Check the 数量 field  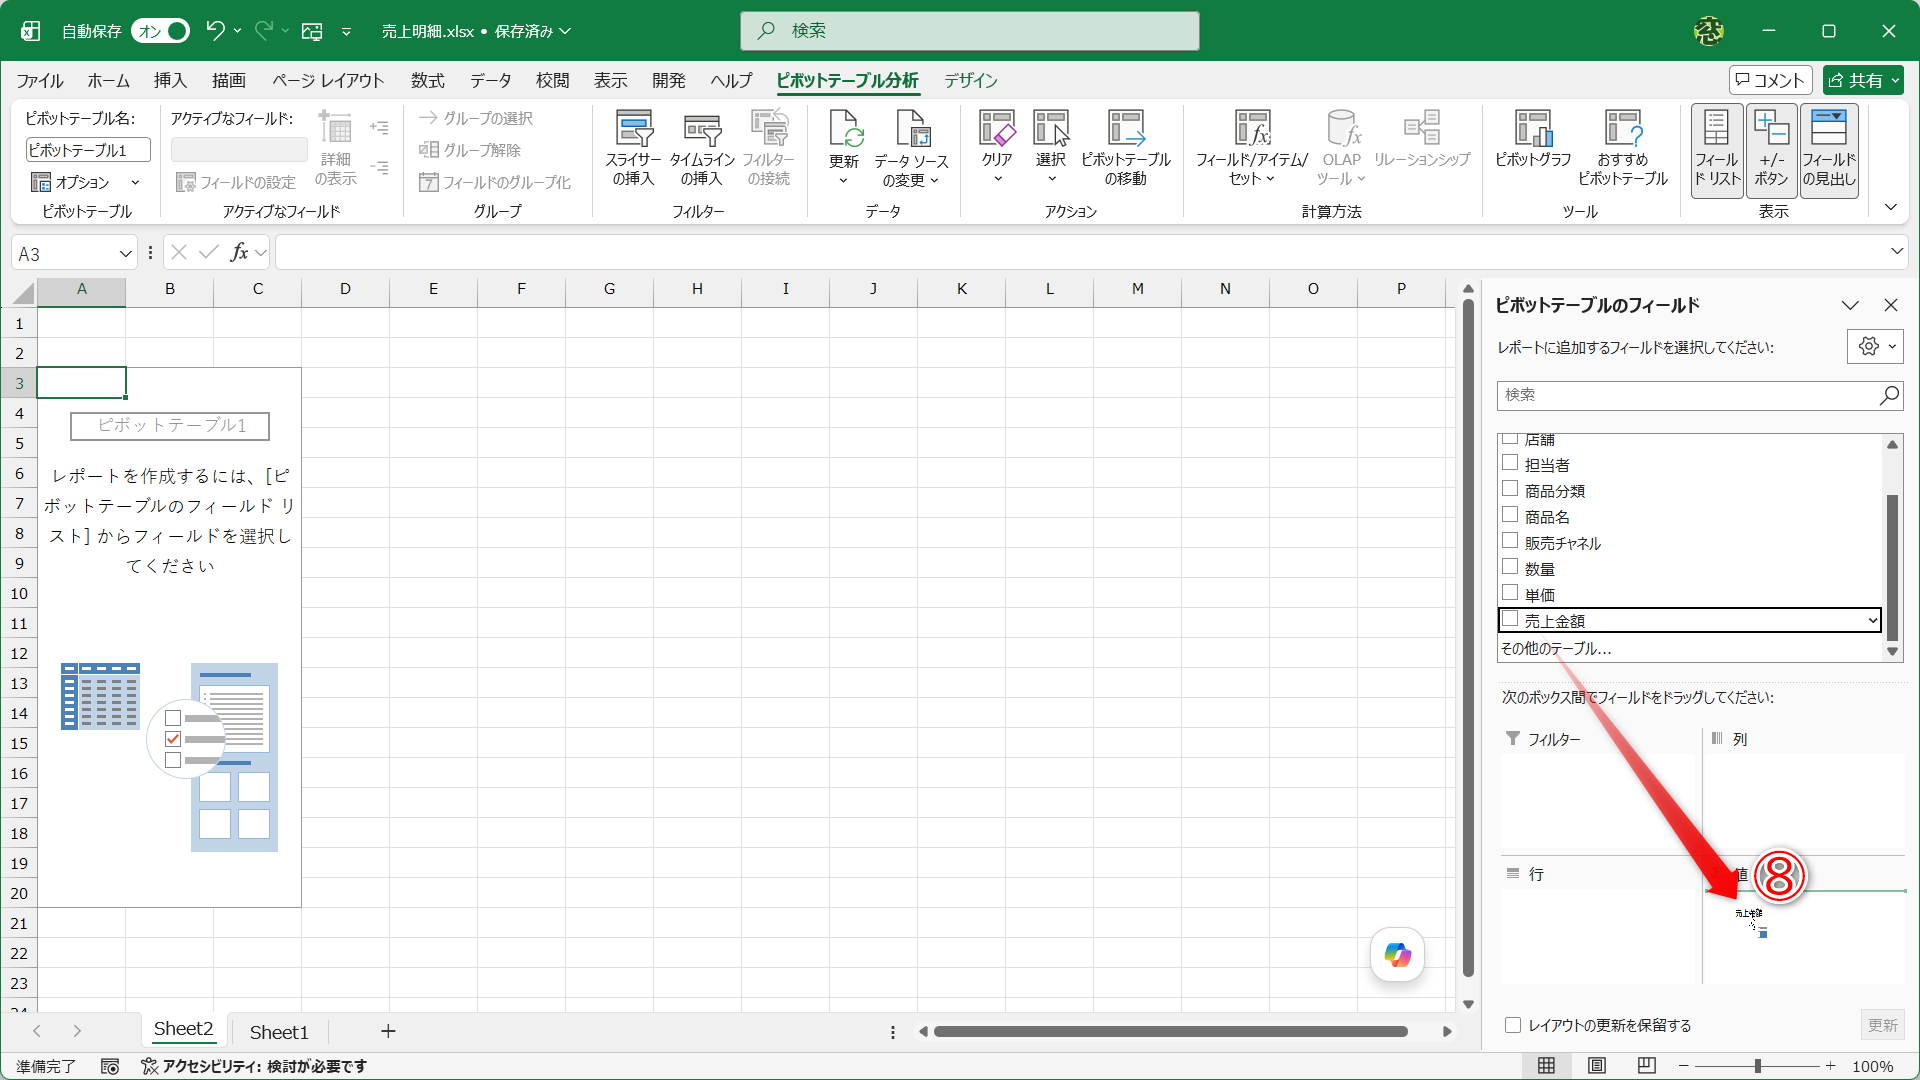[1510, 567]
